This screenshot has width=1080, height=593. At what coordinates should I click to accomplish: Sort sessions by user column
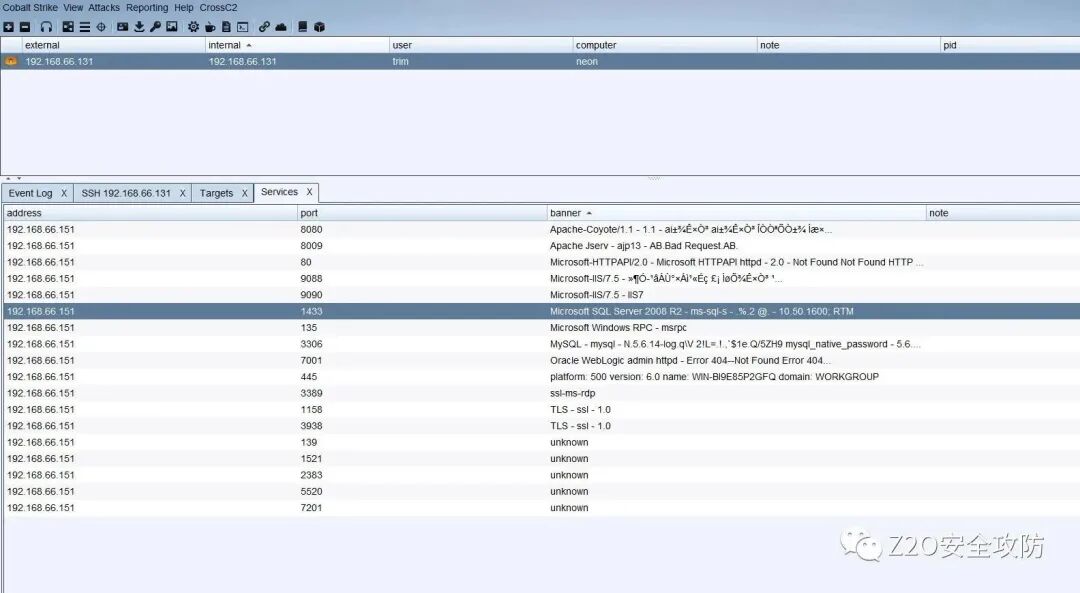point(481,45)
